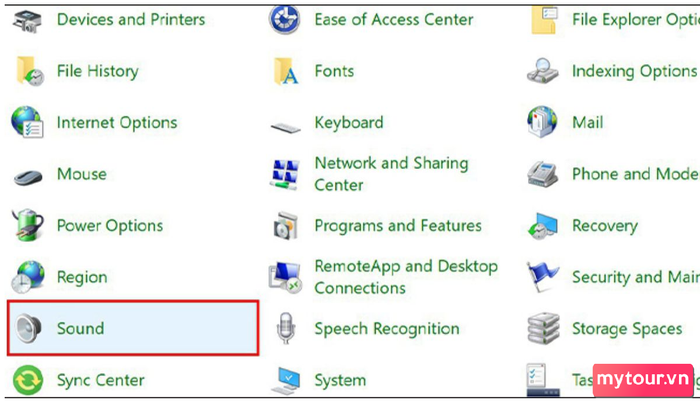
Task: Click the Region globe-clock icon
Action: (28, 277)
